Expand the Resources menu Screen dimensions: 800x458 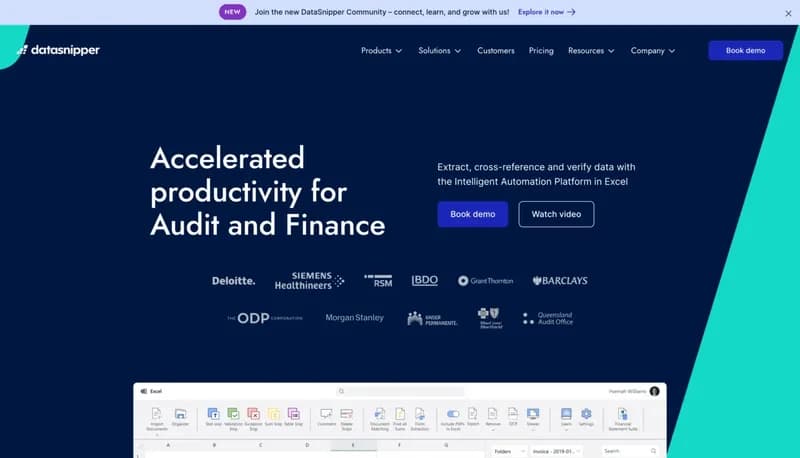point(591,50)
